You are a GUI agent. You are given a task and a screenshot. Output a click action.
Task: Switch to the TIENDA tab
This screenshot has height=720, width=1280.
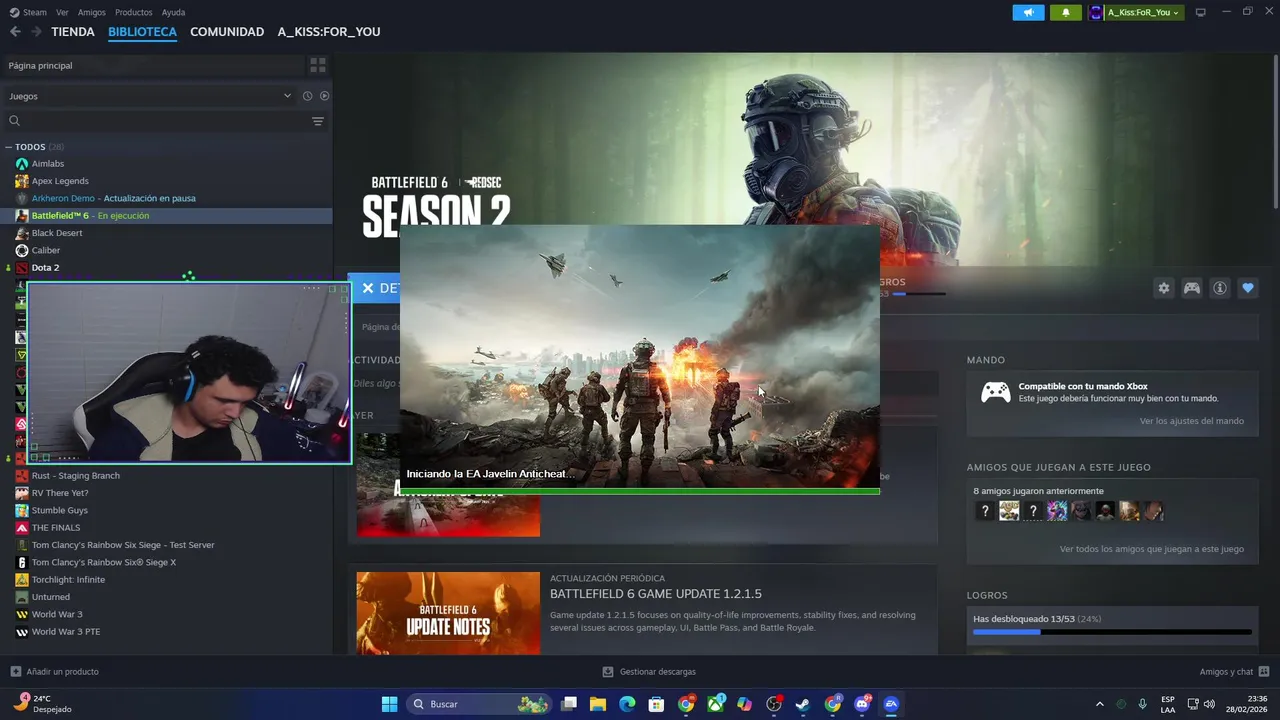coord(73,32)
